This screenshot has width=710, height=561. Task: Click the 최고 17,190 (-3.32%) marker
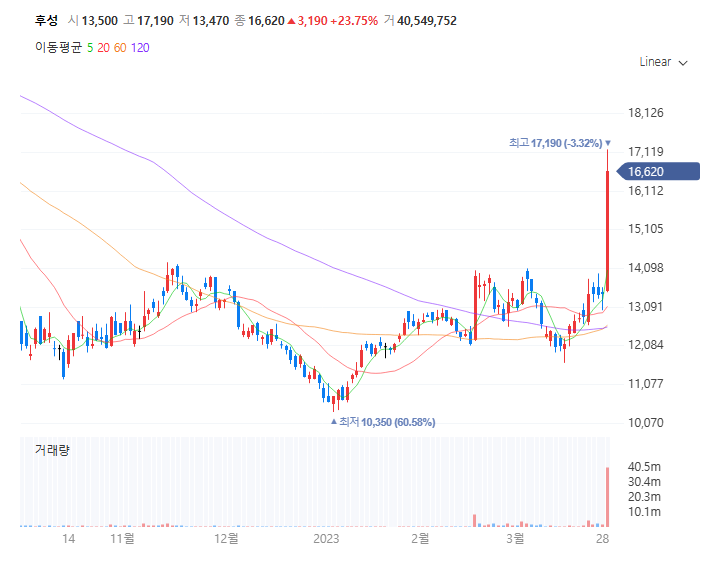coord(560,143)
